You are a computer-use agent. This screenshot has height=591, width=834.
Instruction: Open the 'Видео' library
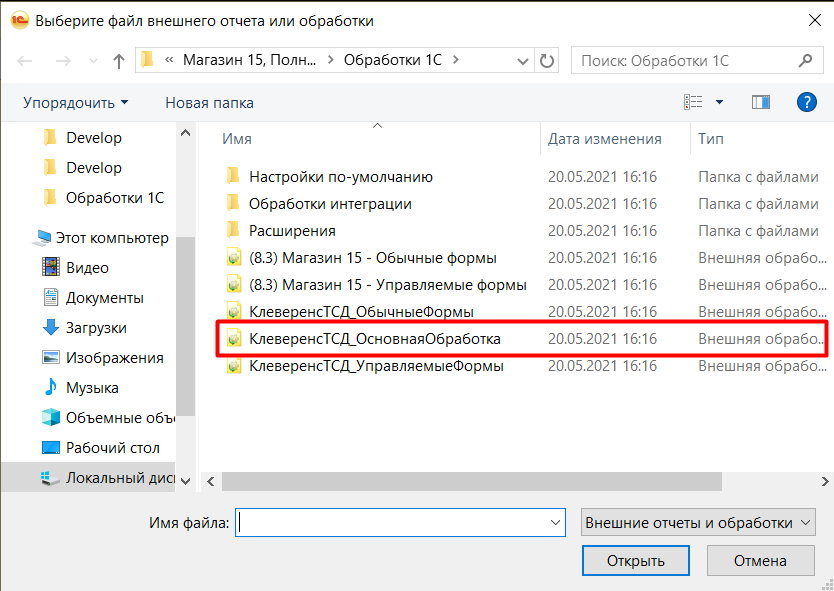(x=76, y=268)
